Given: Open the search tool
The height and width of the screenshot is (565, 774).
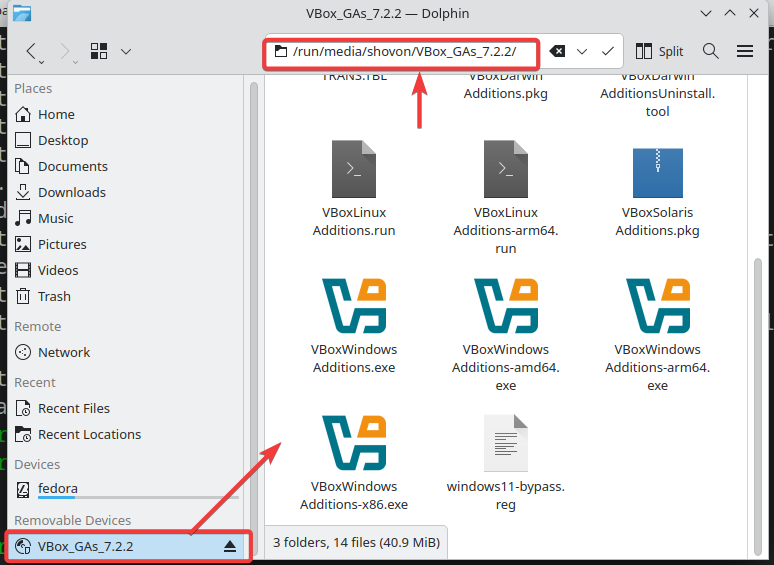Looking at the screenshot, I should [711, 51].
